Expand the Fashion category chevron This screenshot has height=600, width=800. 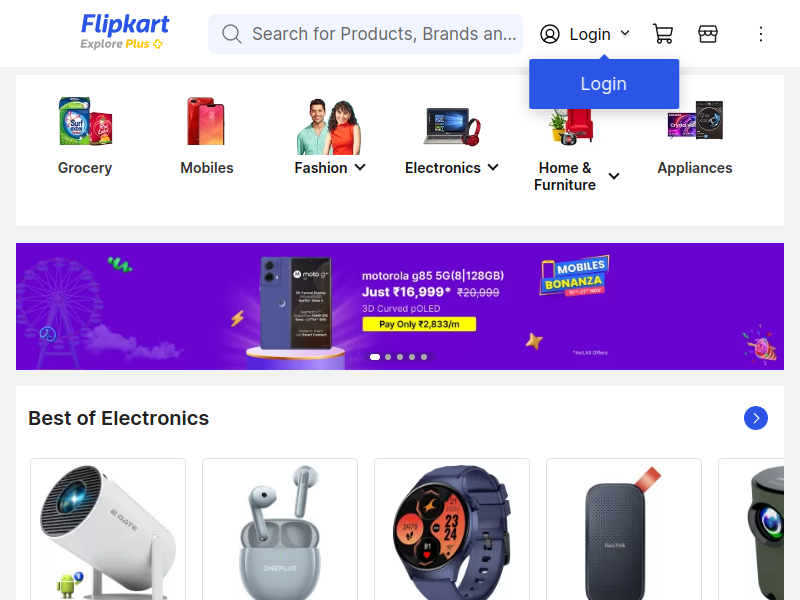tap(360, 167)
